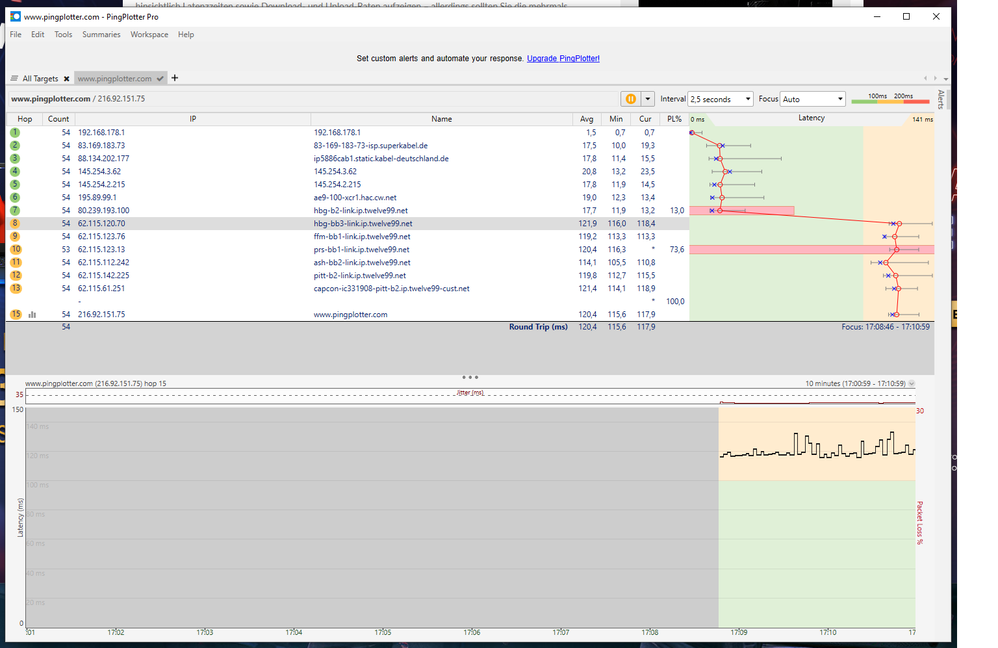Click the Latency graph column header
Screen dimensions: 998x648
(x=812, y=118)
